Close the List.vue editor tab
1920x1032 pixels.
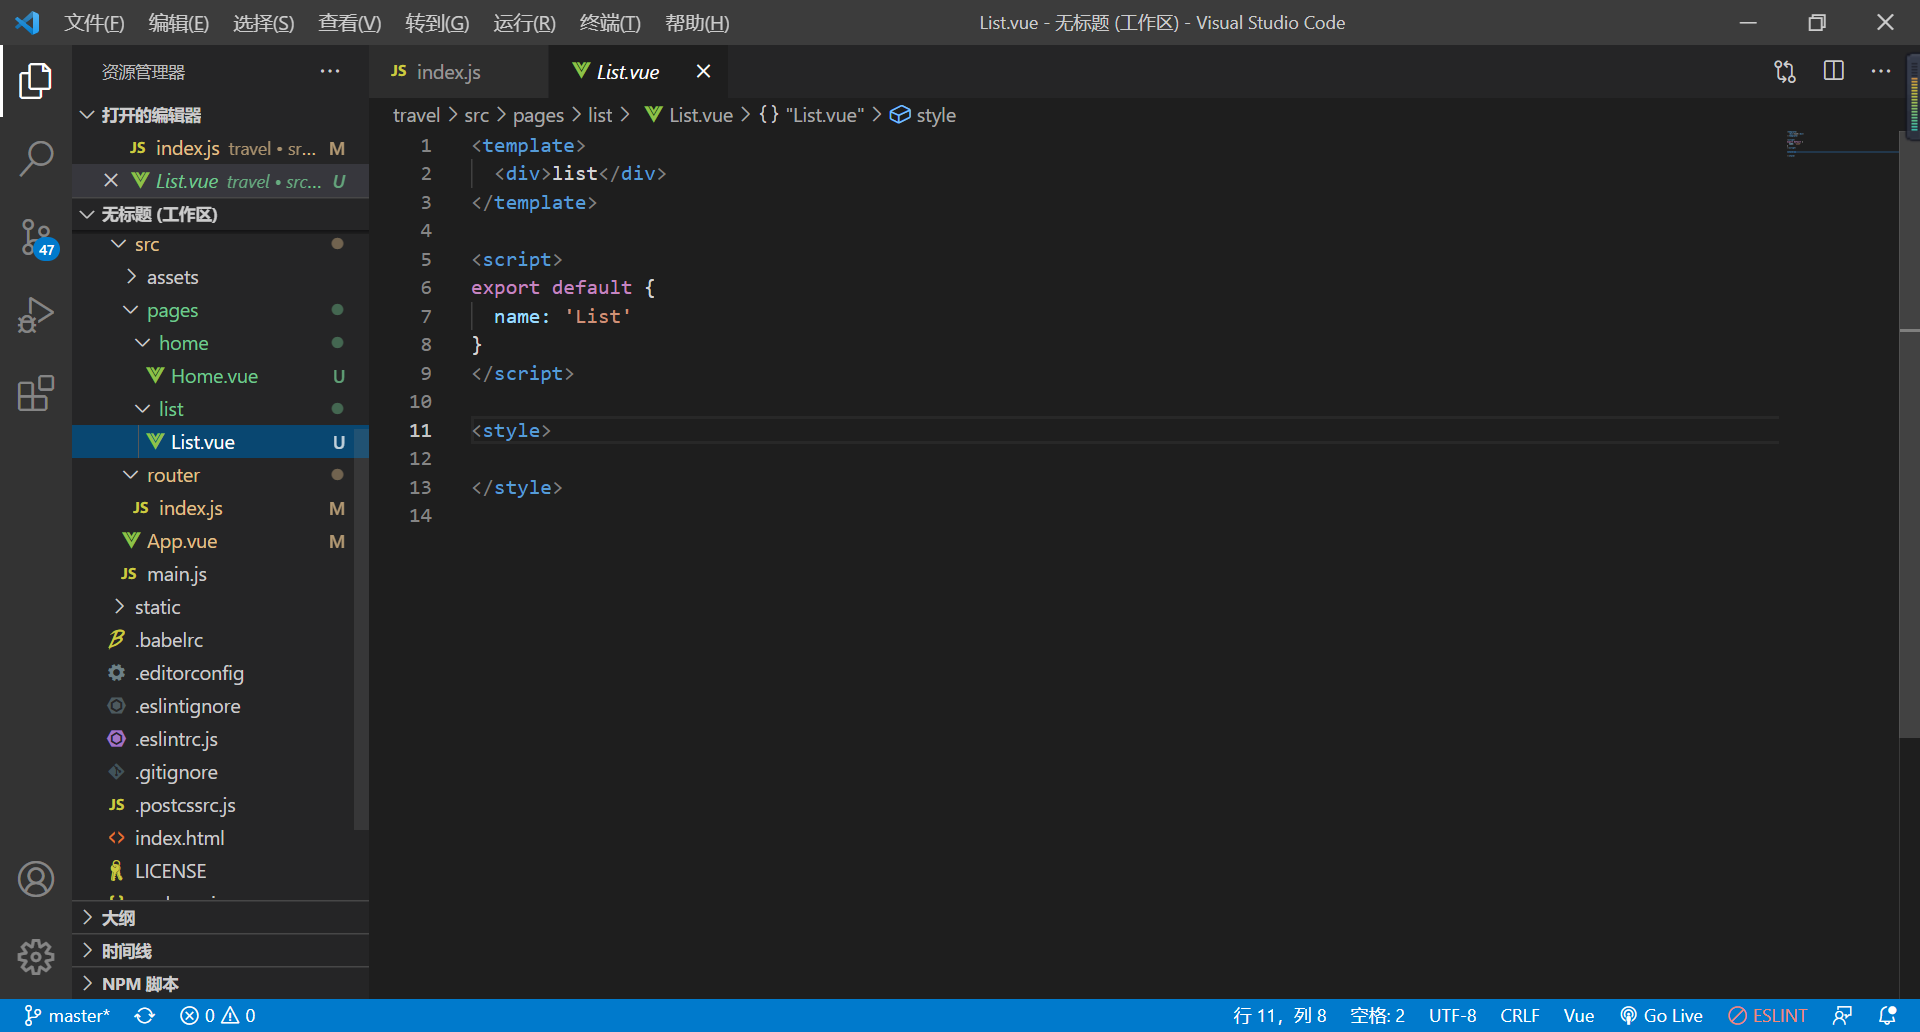coord(703,71)
